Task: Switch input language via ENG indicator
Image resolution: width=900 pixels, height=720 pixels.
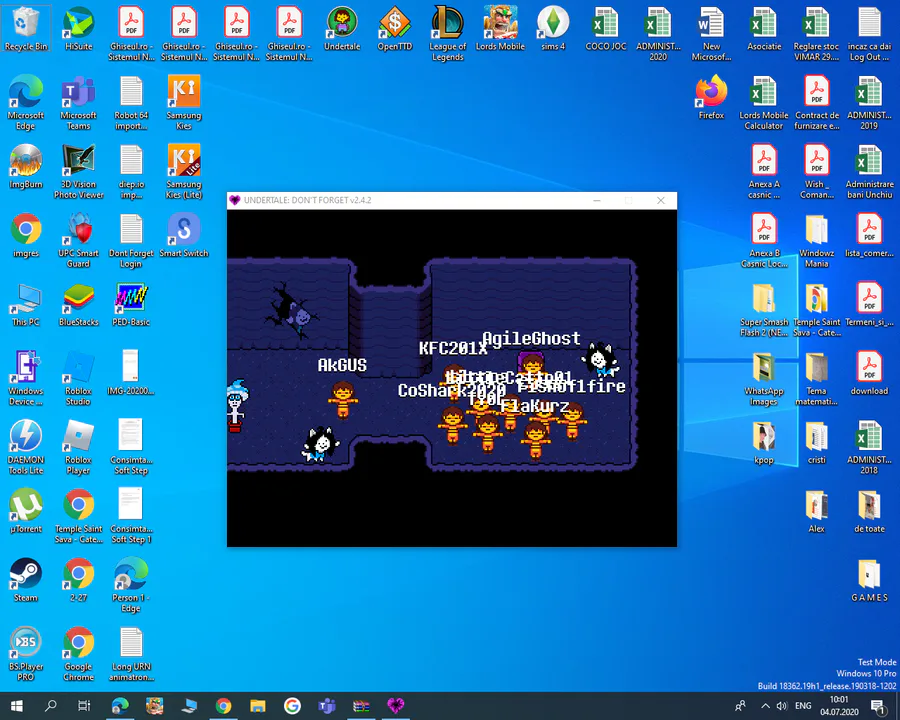Action: (x=803, y=706)
